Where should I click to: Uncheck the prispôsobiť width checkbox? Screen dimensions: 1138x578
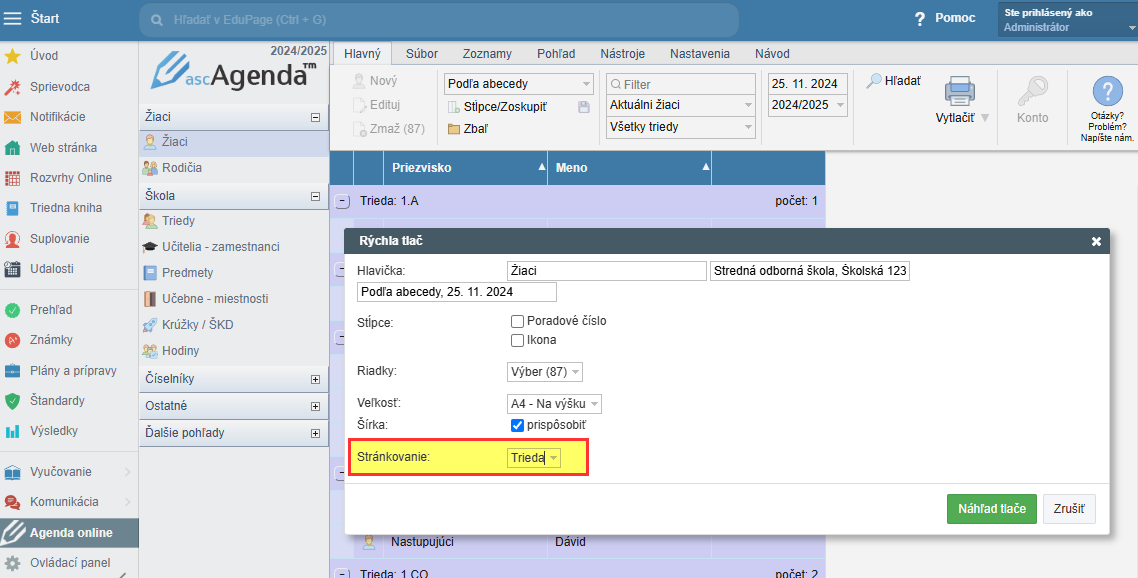pyautogui.click(x=517, y=425)
